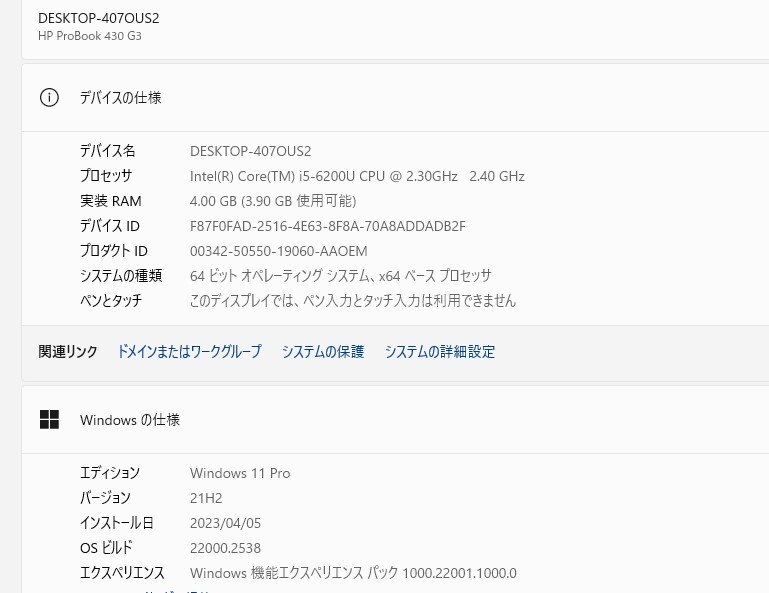Image resolution: width=769 pixels, height=593 pixels.
Task: Click the 関連リンク label
Action: (68, 352)
